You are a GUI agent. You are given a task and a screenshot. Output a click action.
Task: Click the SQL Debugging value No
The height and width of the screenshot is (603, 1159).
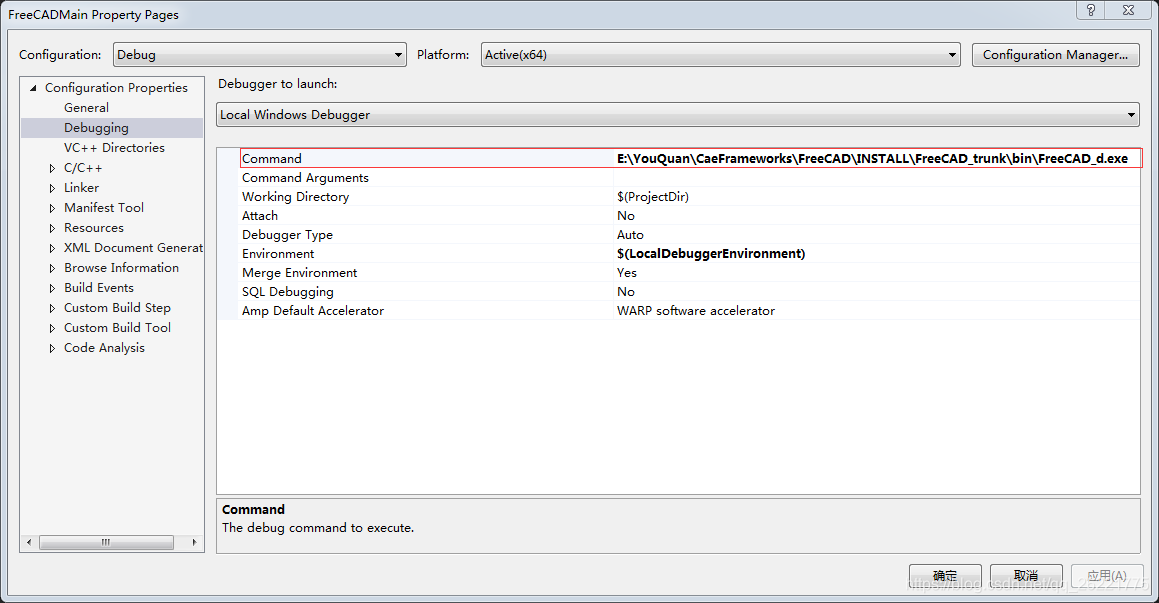point(626,292)
